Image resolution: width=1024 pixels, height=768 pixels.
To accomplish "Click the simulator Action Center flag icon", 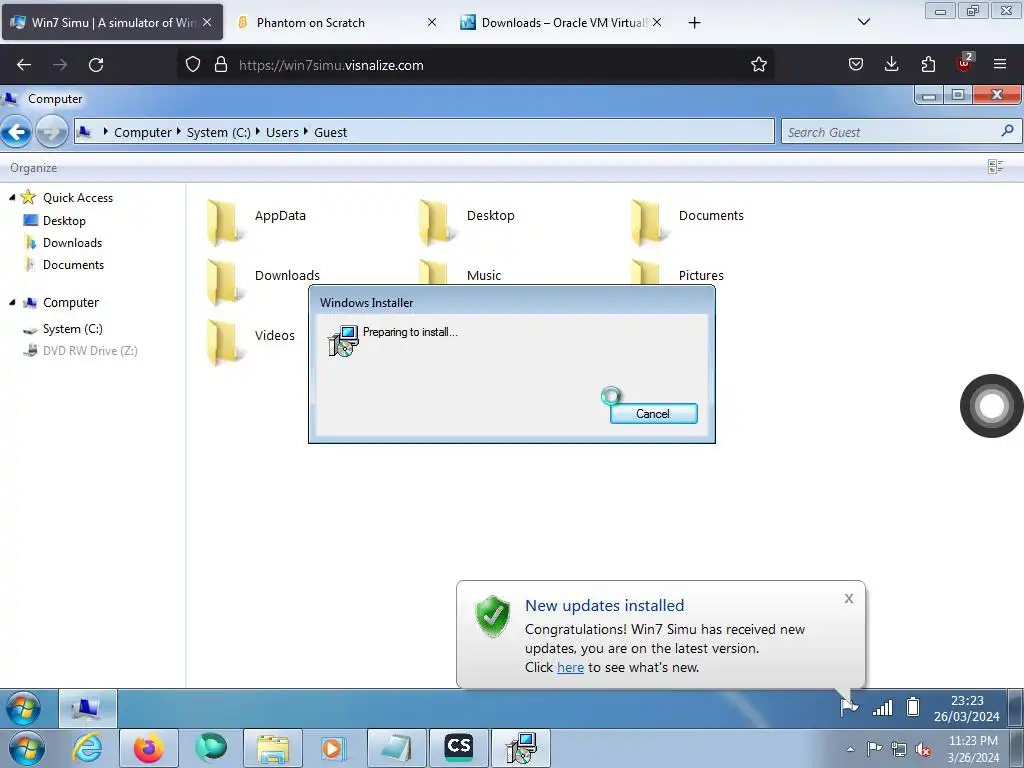I will [849, 707].
